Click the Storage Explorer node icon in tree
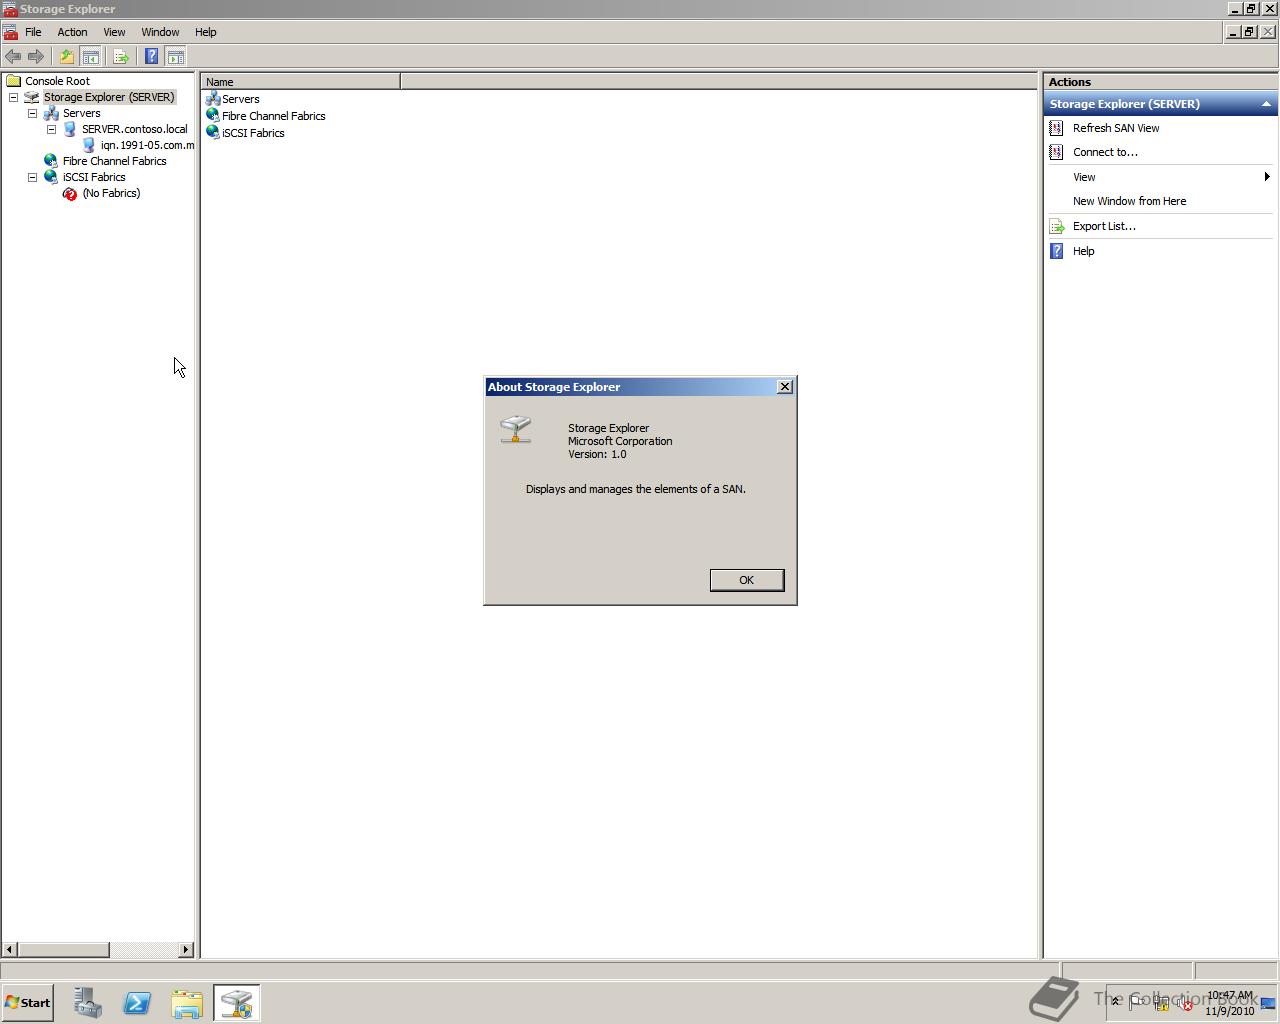Screen dimensions: 1280x1024 (x=32, y=97)
